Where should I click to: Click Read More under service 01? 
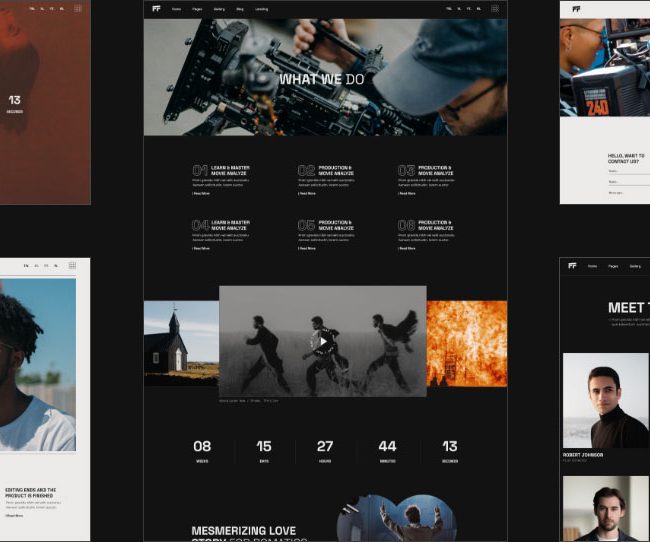(x=201, y=194)
